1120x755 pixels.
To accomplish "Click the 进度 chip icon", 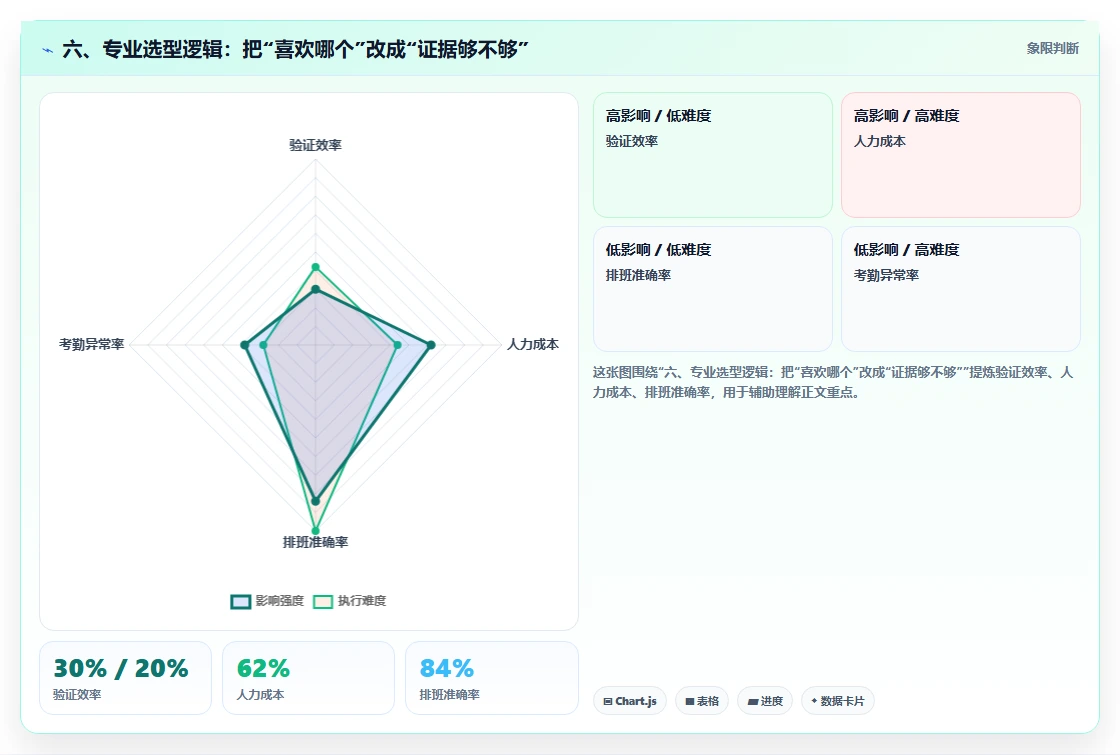I will 753,702.
